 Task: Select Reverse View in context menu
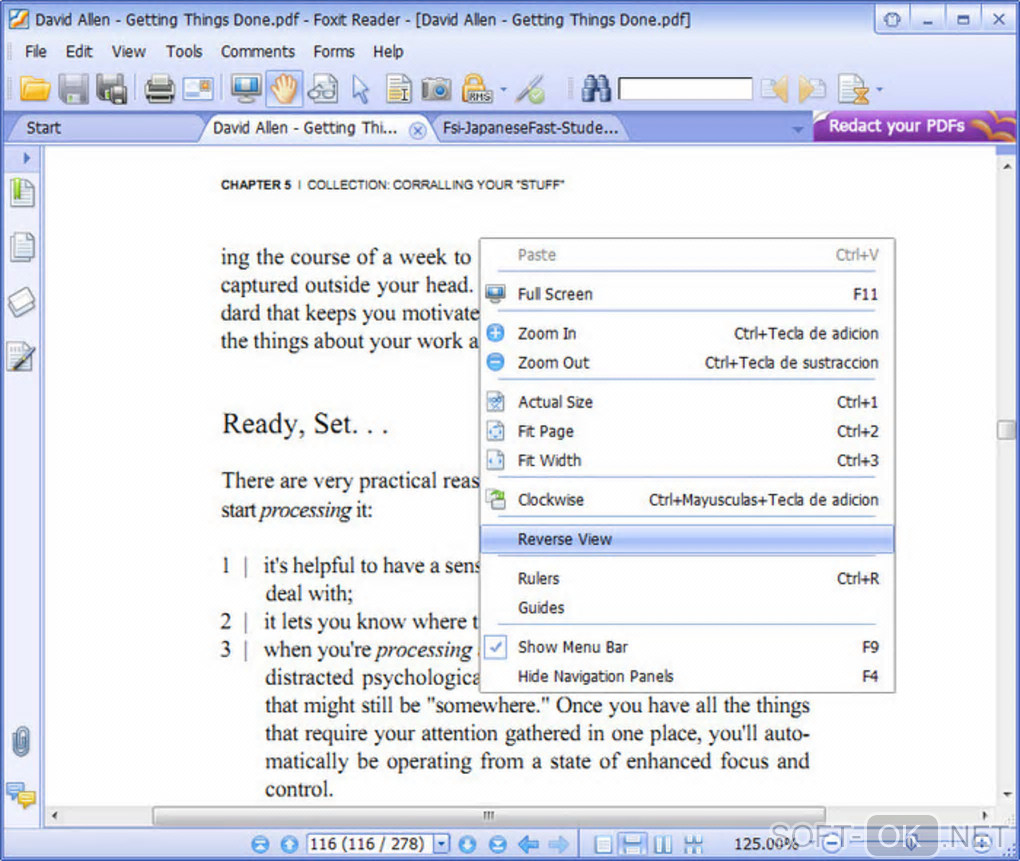pos(687,539)
